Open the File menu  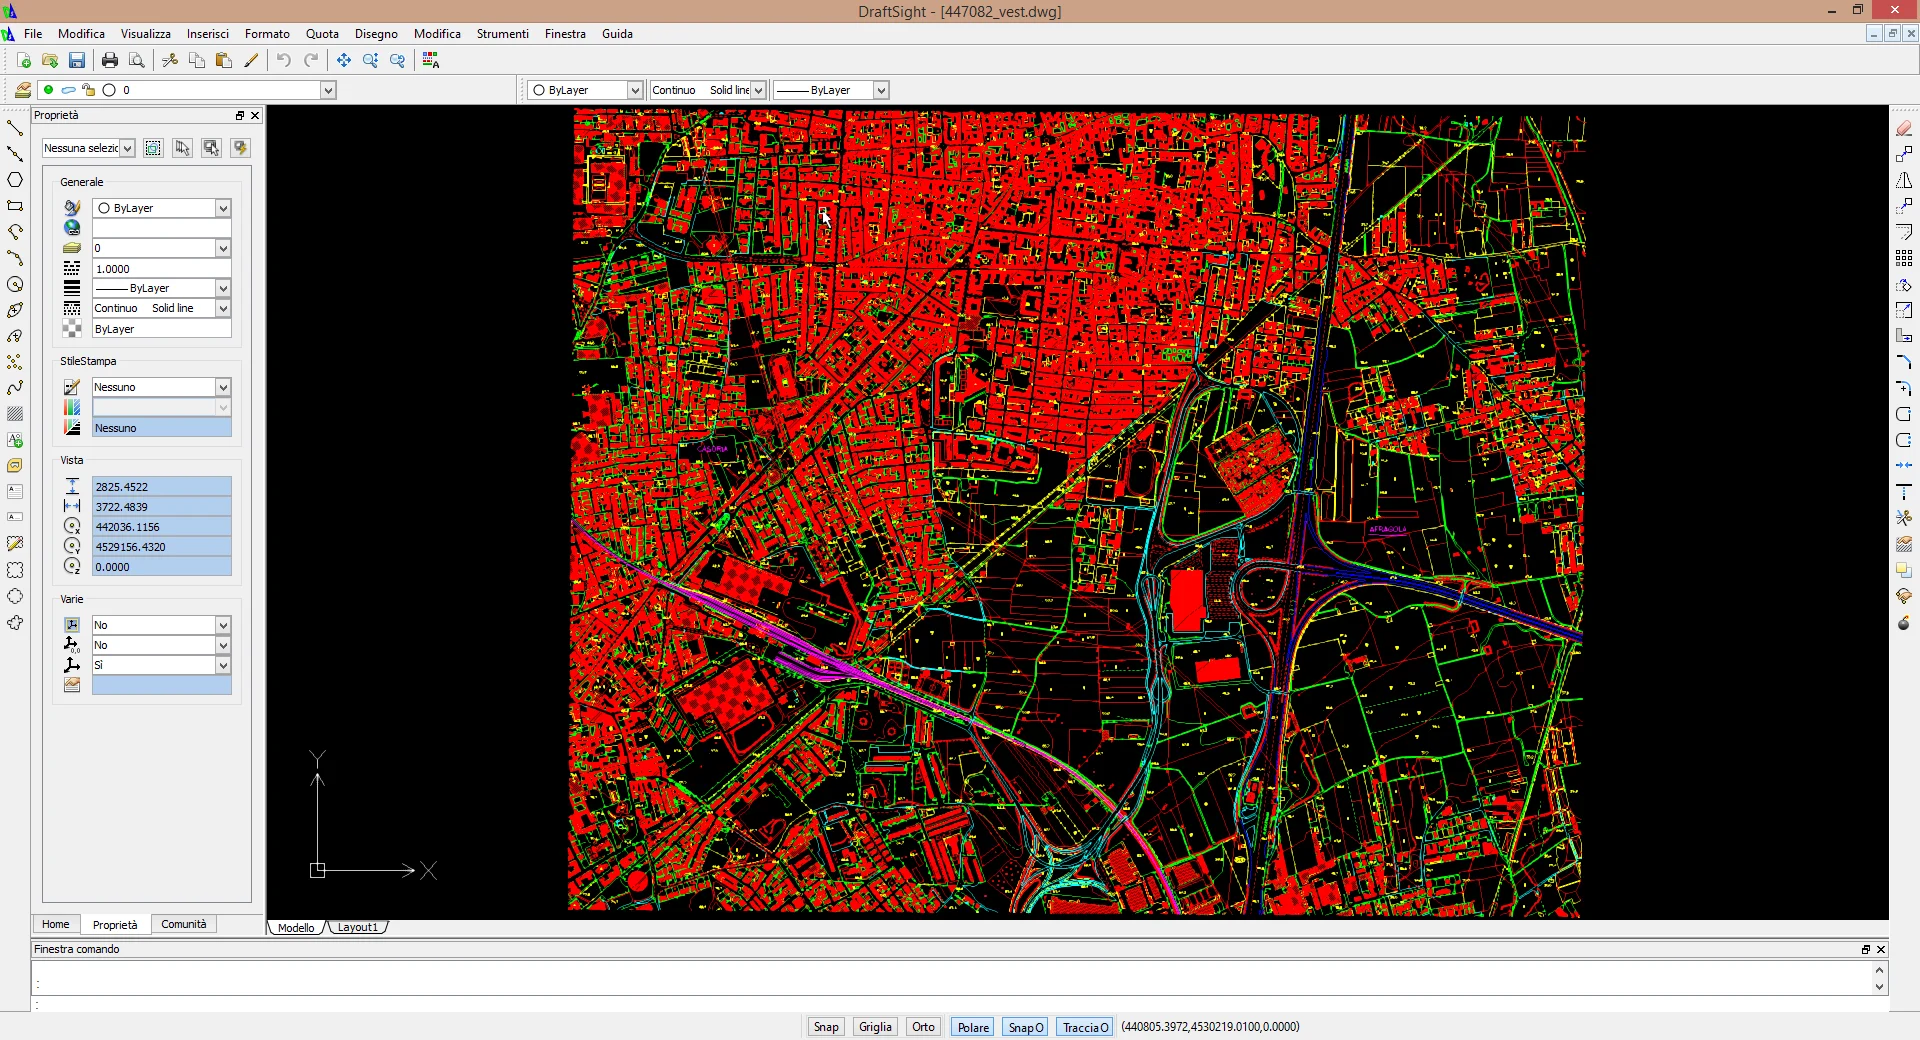pyautogui.click(x=33, y=34)
